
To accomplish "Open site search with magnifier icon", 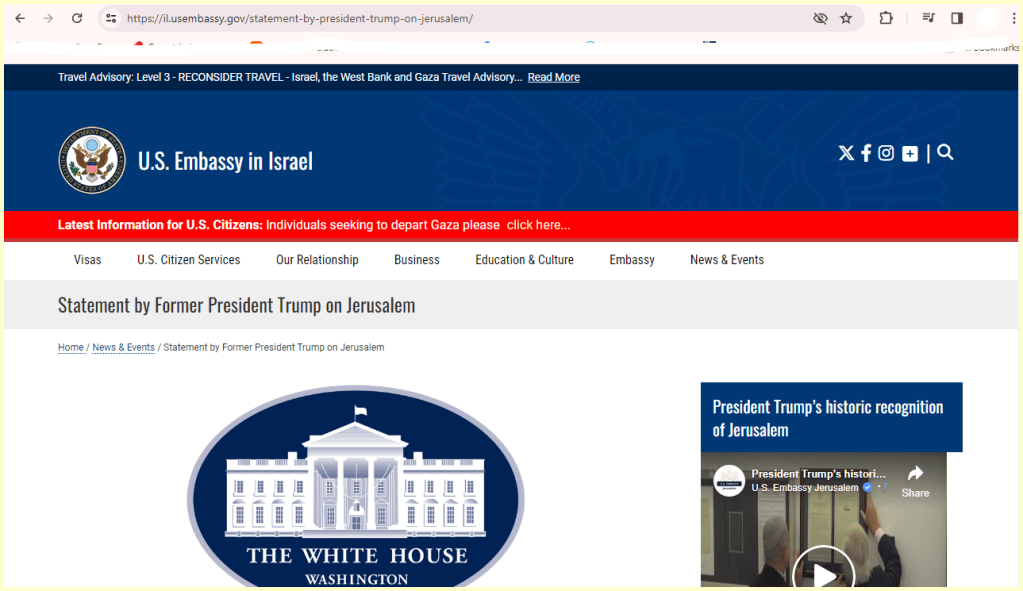I will [945, 152].
